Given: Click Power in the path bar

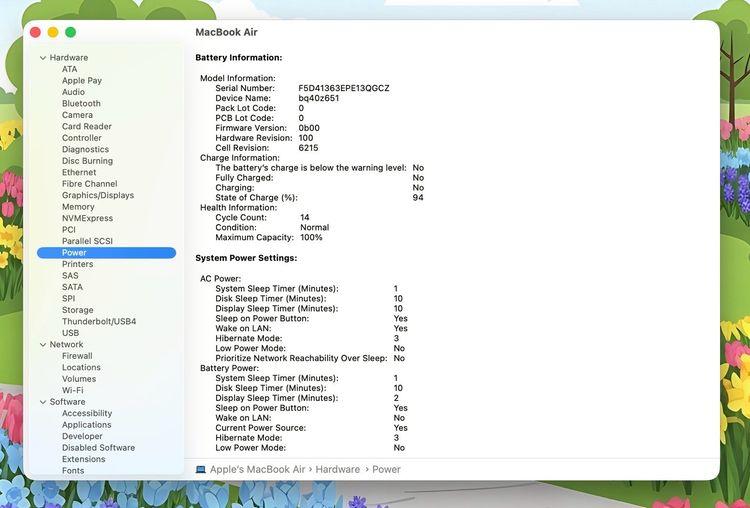Looking at the screenshot, I should [386, 470].
